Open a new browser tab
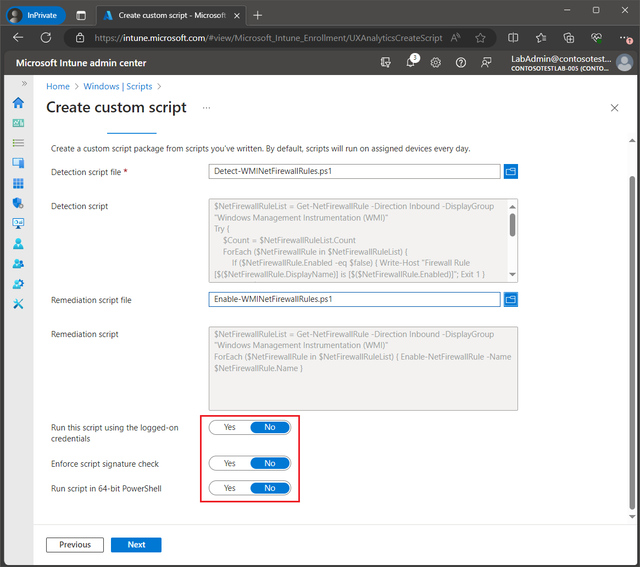The width and height of the screenshot is (640, 567). [258, 16]
